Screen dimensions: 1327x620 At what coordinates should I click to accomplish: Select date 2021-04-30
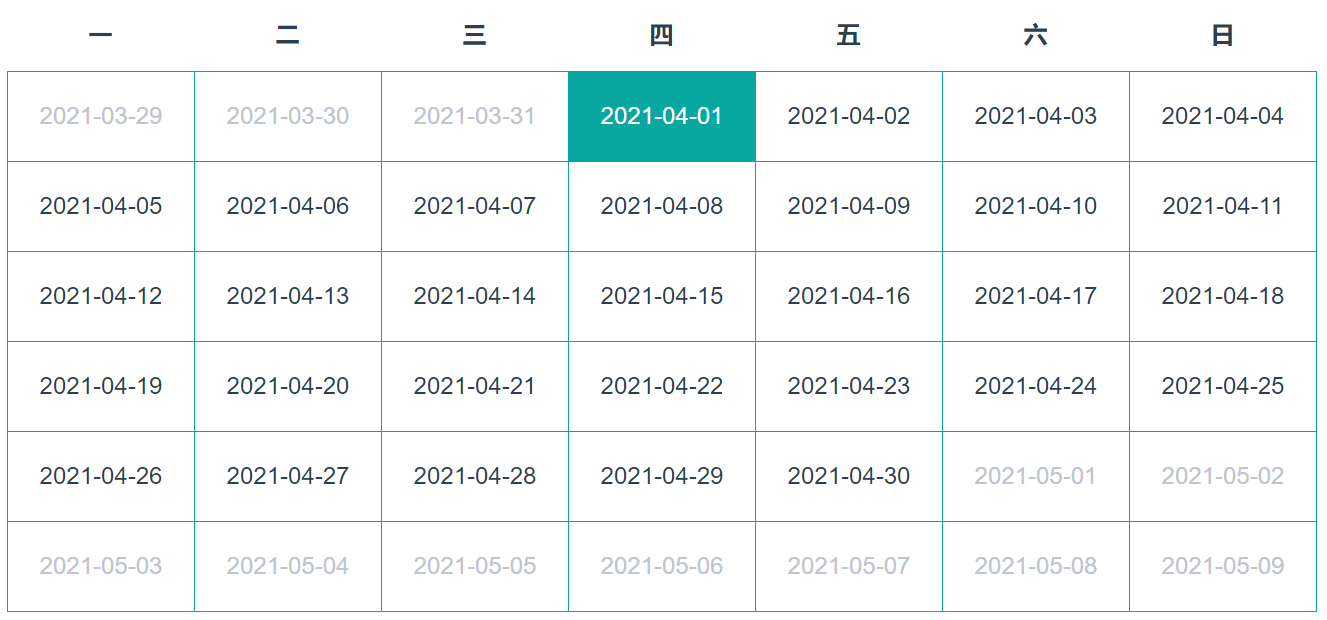(849, 476)
